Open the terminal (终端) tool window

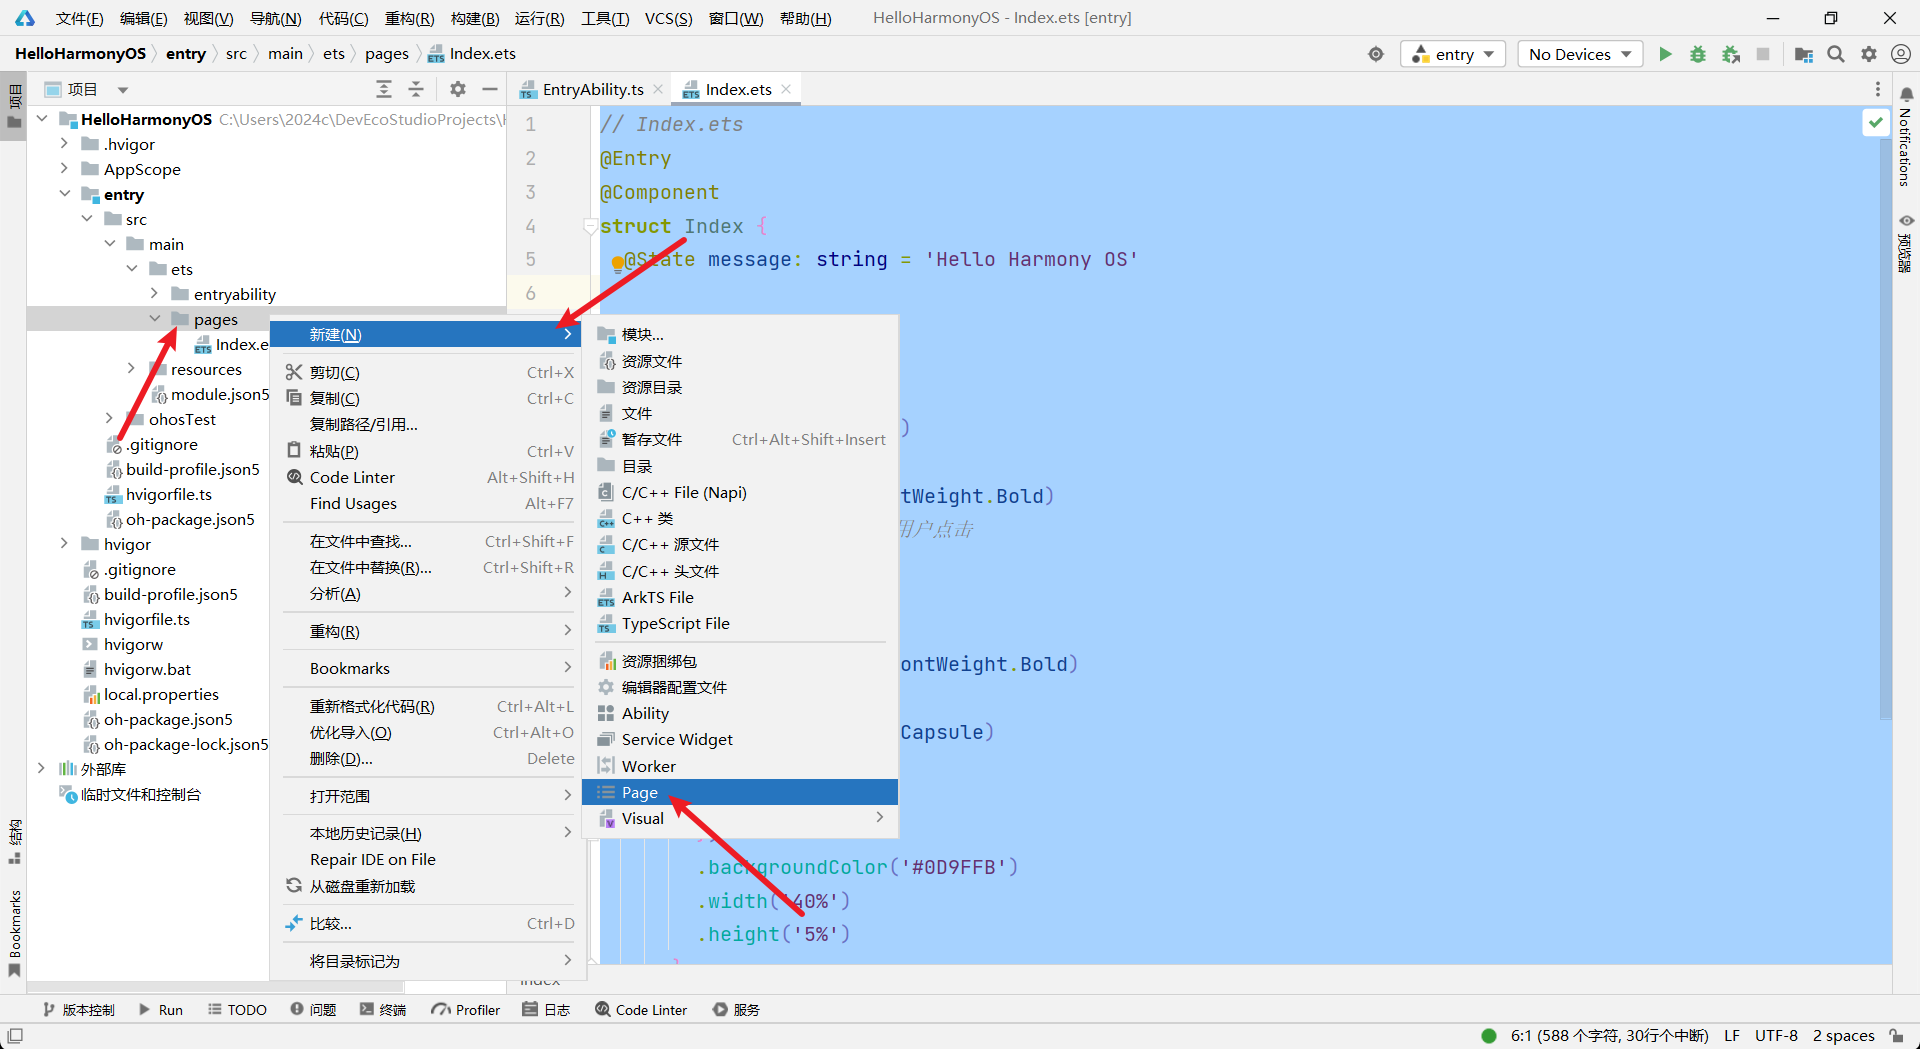383,1010
